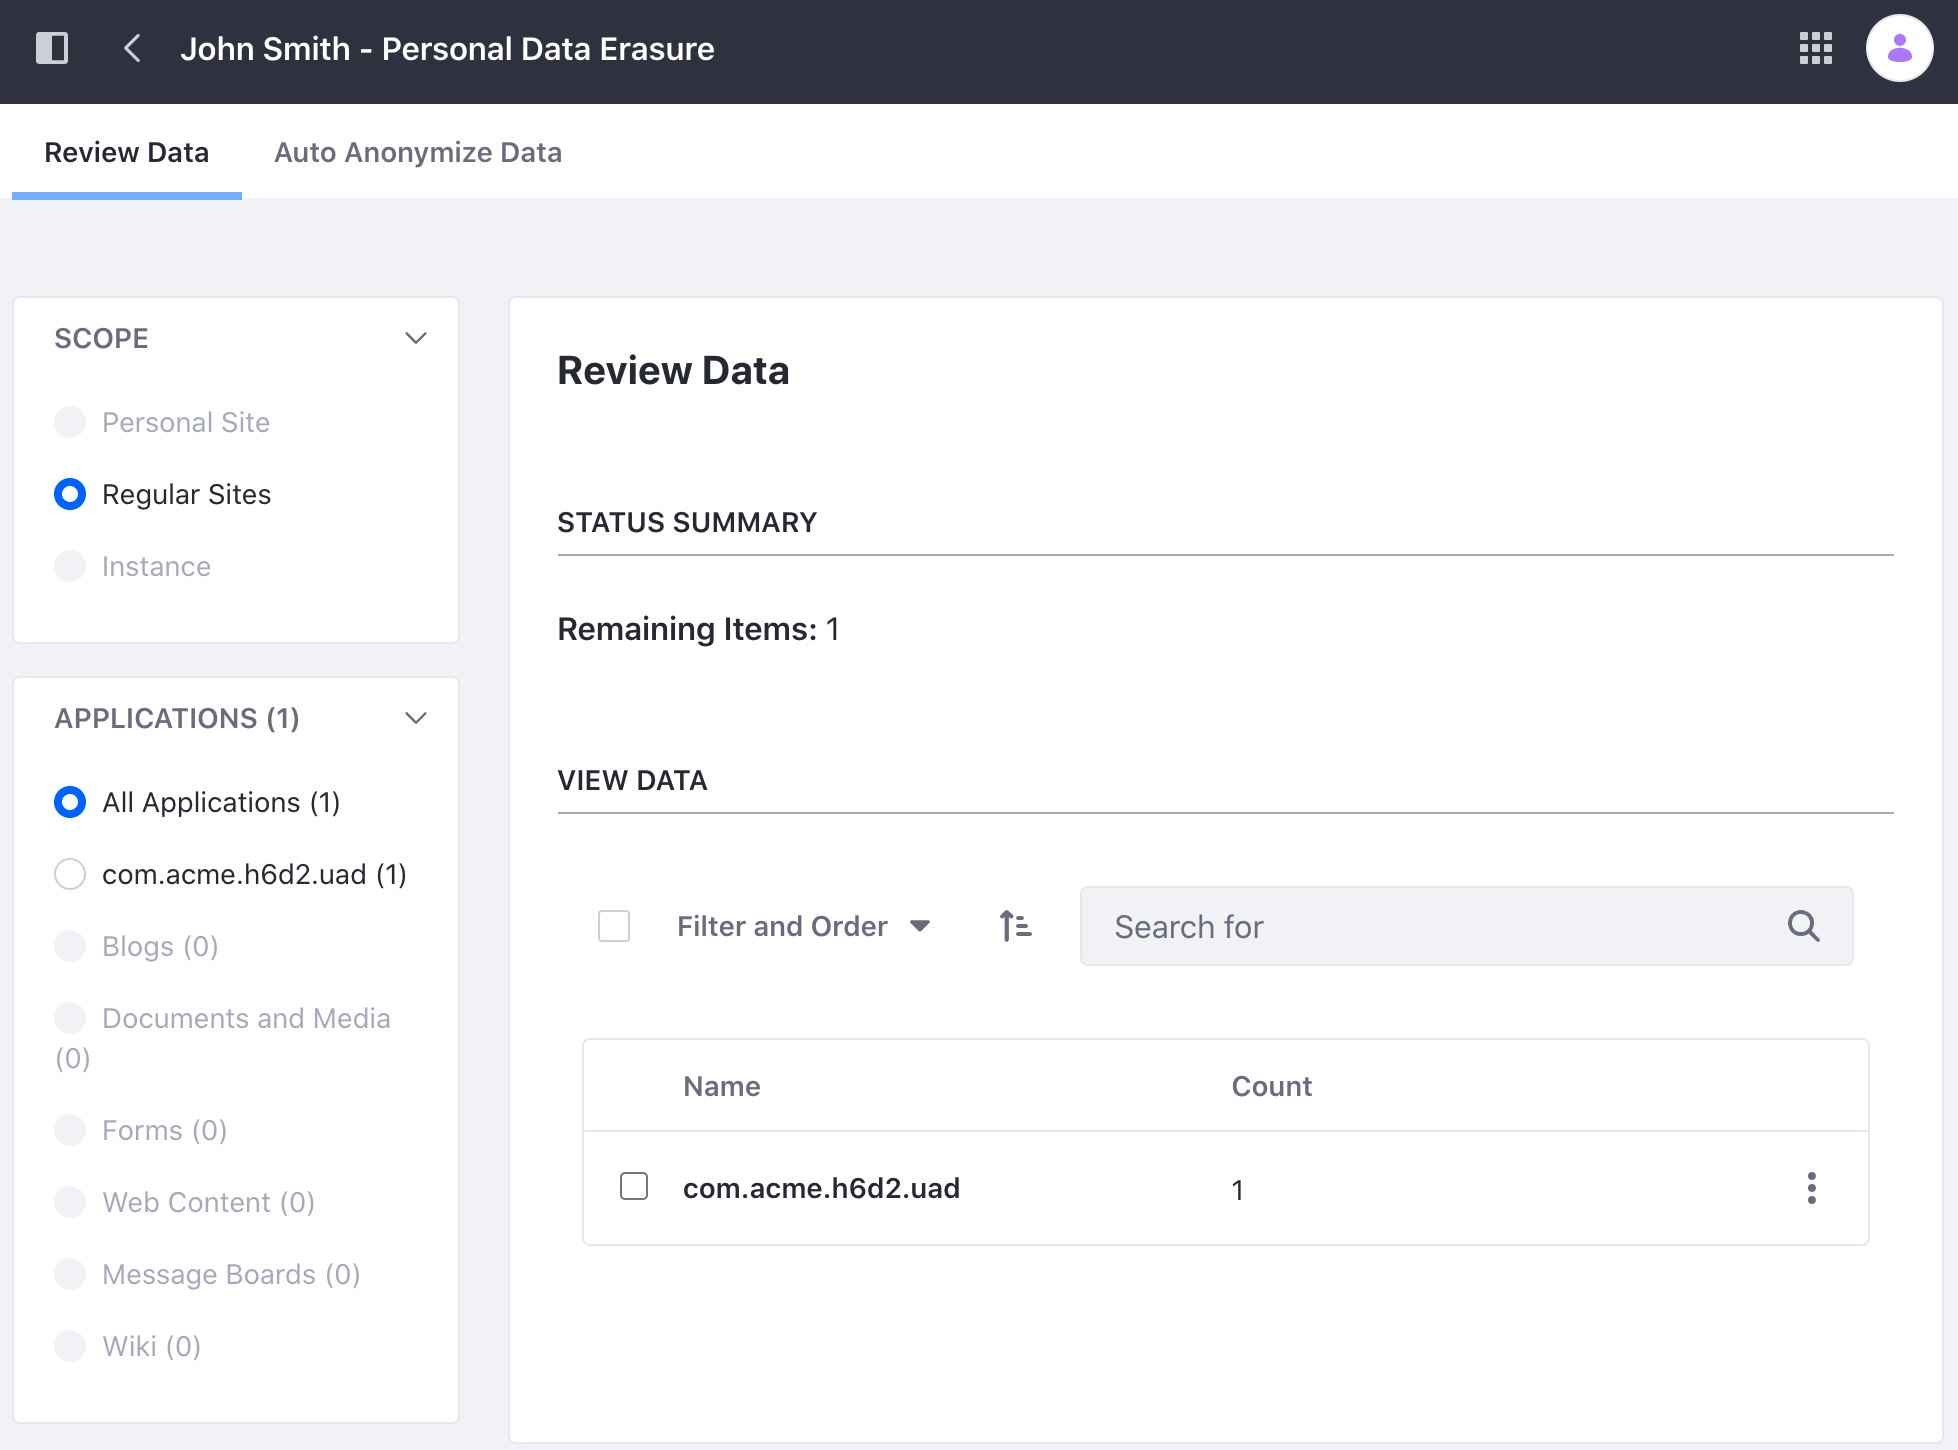Screen dimensions: 1958x1450
Task: Click the Filter and Order dropdown
Action: coord(799,926)
